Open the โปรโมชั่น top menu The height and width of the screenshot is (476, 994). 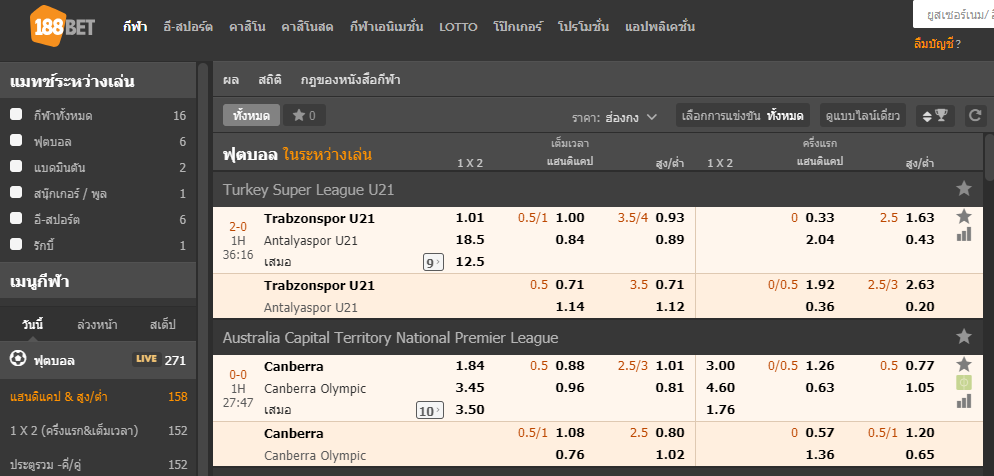tap(584, 27)
